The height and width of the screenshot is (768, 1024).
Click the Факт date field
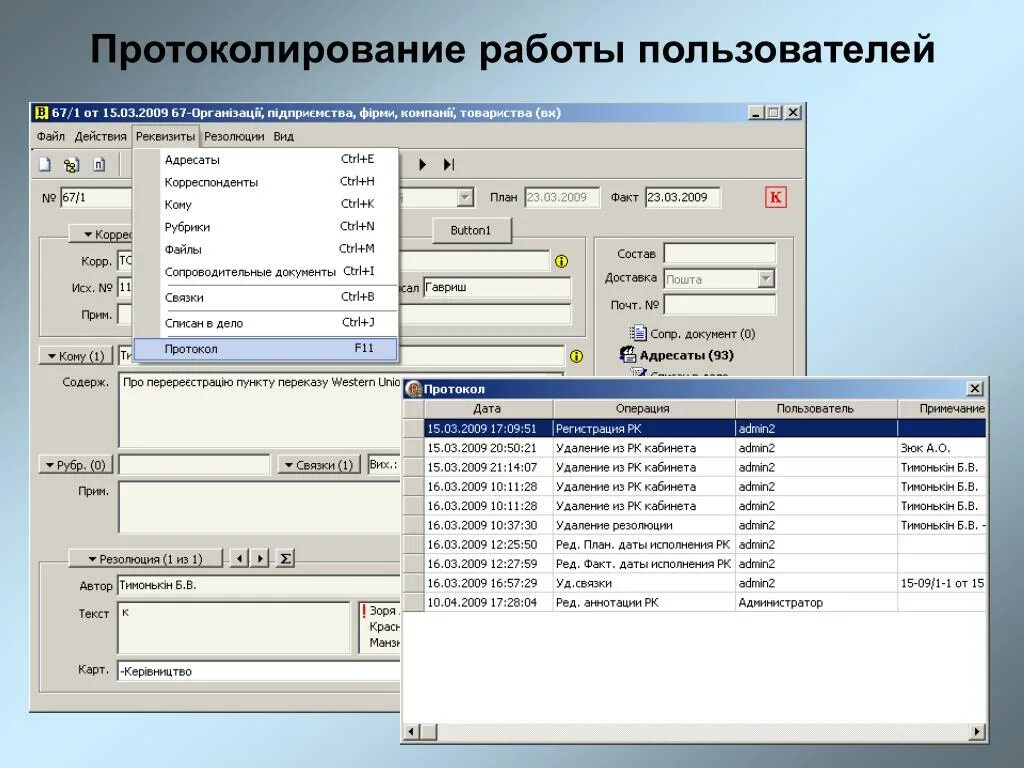[682, 197]
